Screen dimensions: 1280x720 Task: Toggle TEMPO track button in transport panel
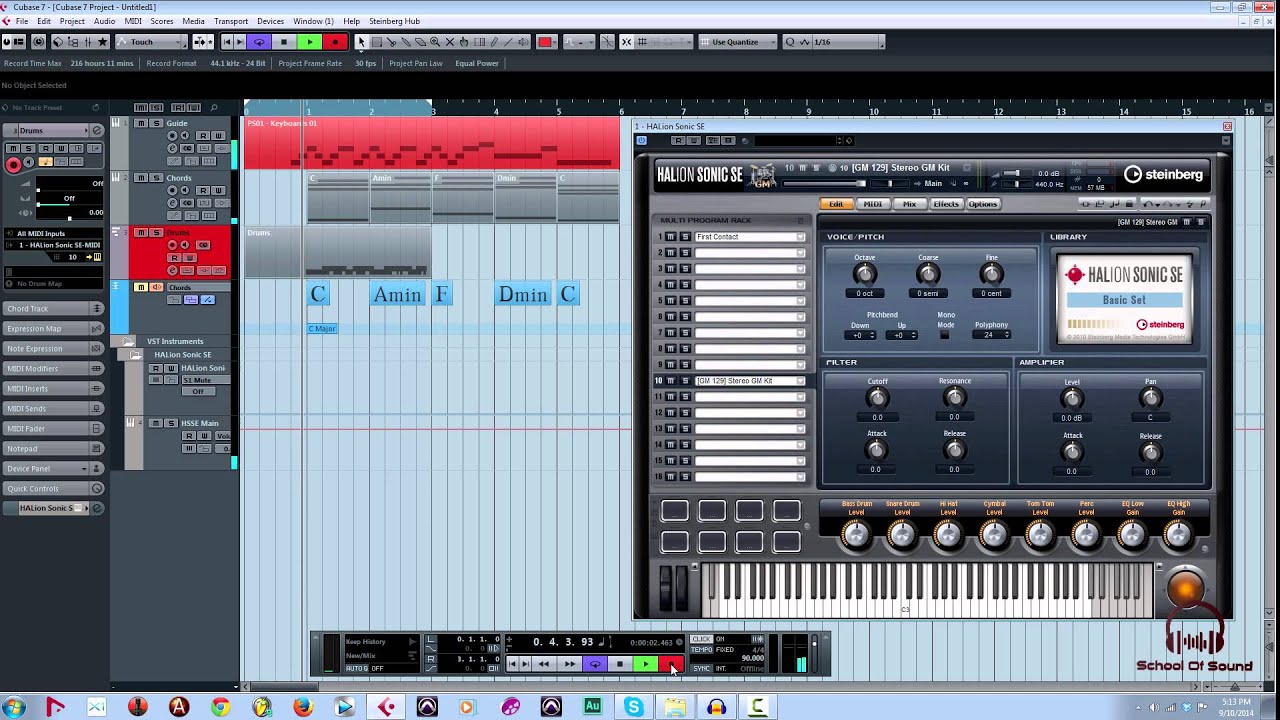701,650
